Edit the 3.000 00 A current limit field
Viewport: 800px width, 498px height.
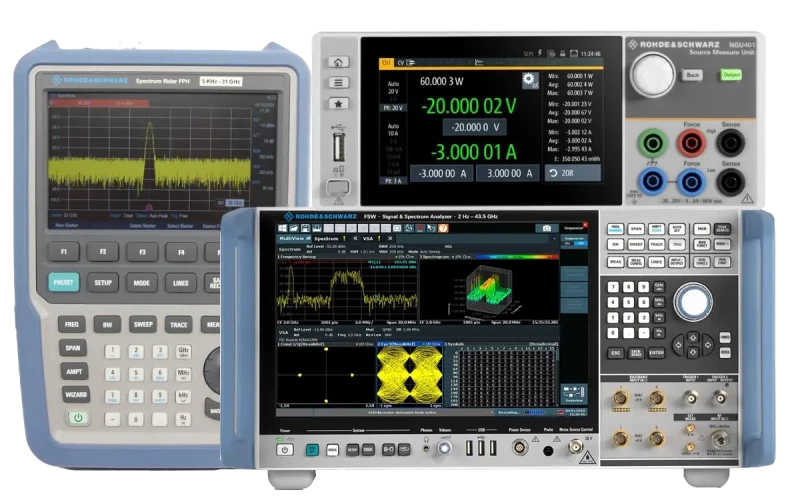click(x=509, y=173)
